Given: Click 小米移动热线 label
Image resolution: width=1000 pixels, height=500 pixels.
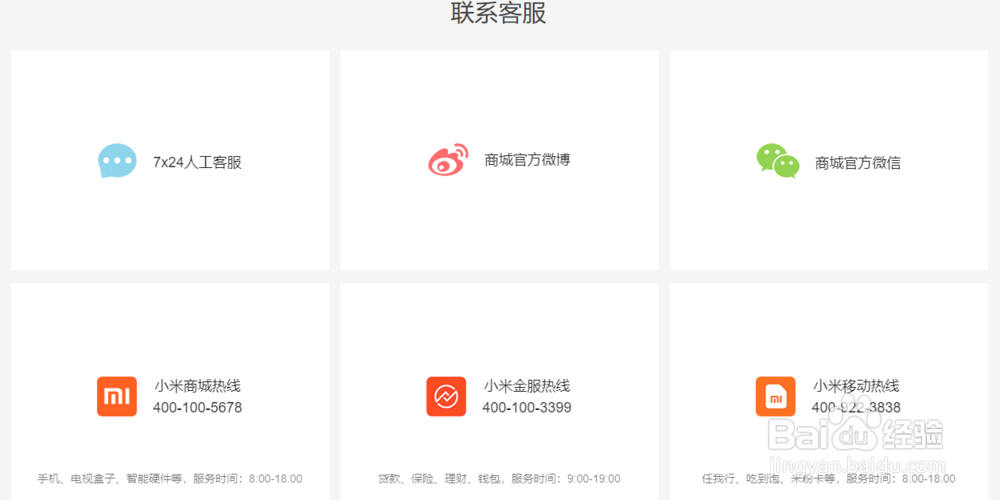Looking at the screenshot, I should 856,386.
